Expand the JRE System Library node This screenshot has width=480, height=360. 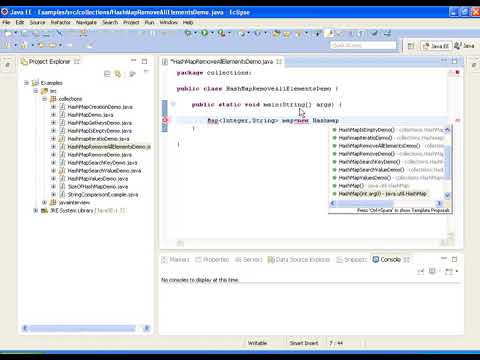tap(36, 210)
